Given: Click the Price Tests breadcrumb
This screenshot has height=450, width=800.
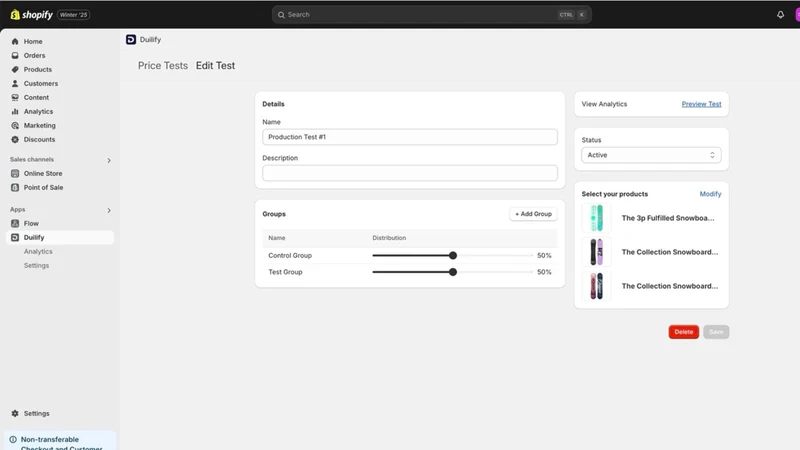Looking at the screenshot, I should (x=163, y=65).
